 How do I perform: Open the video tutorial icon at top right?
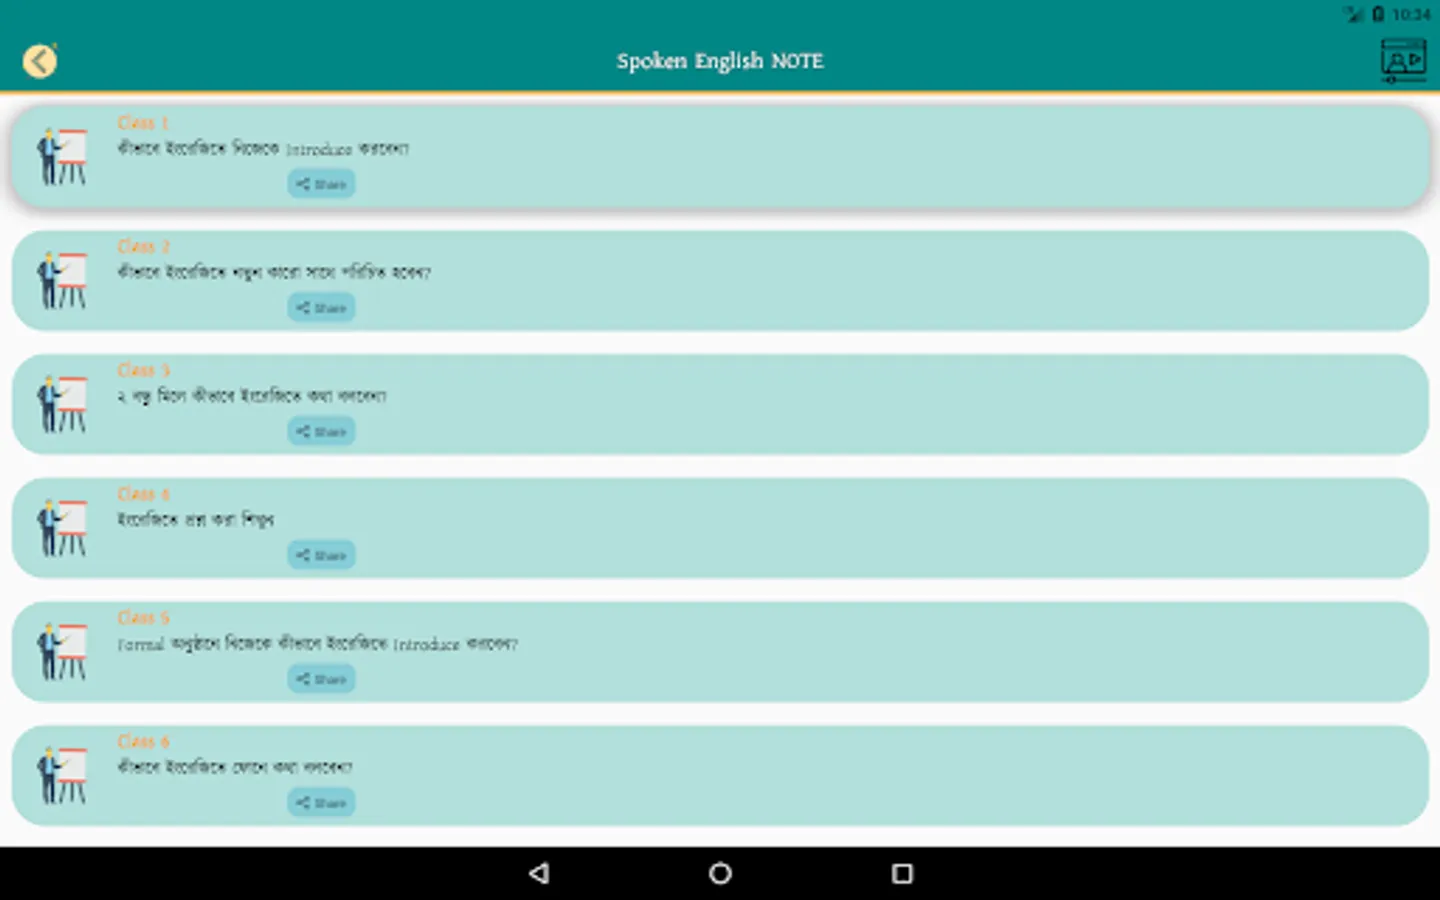(x=1404, y=60)
